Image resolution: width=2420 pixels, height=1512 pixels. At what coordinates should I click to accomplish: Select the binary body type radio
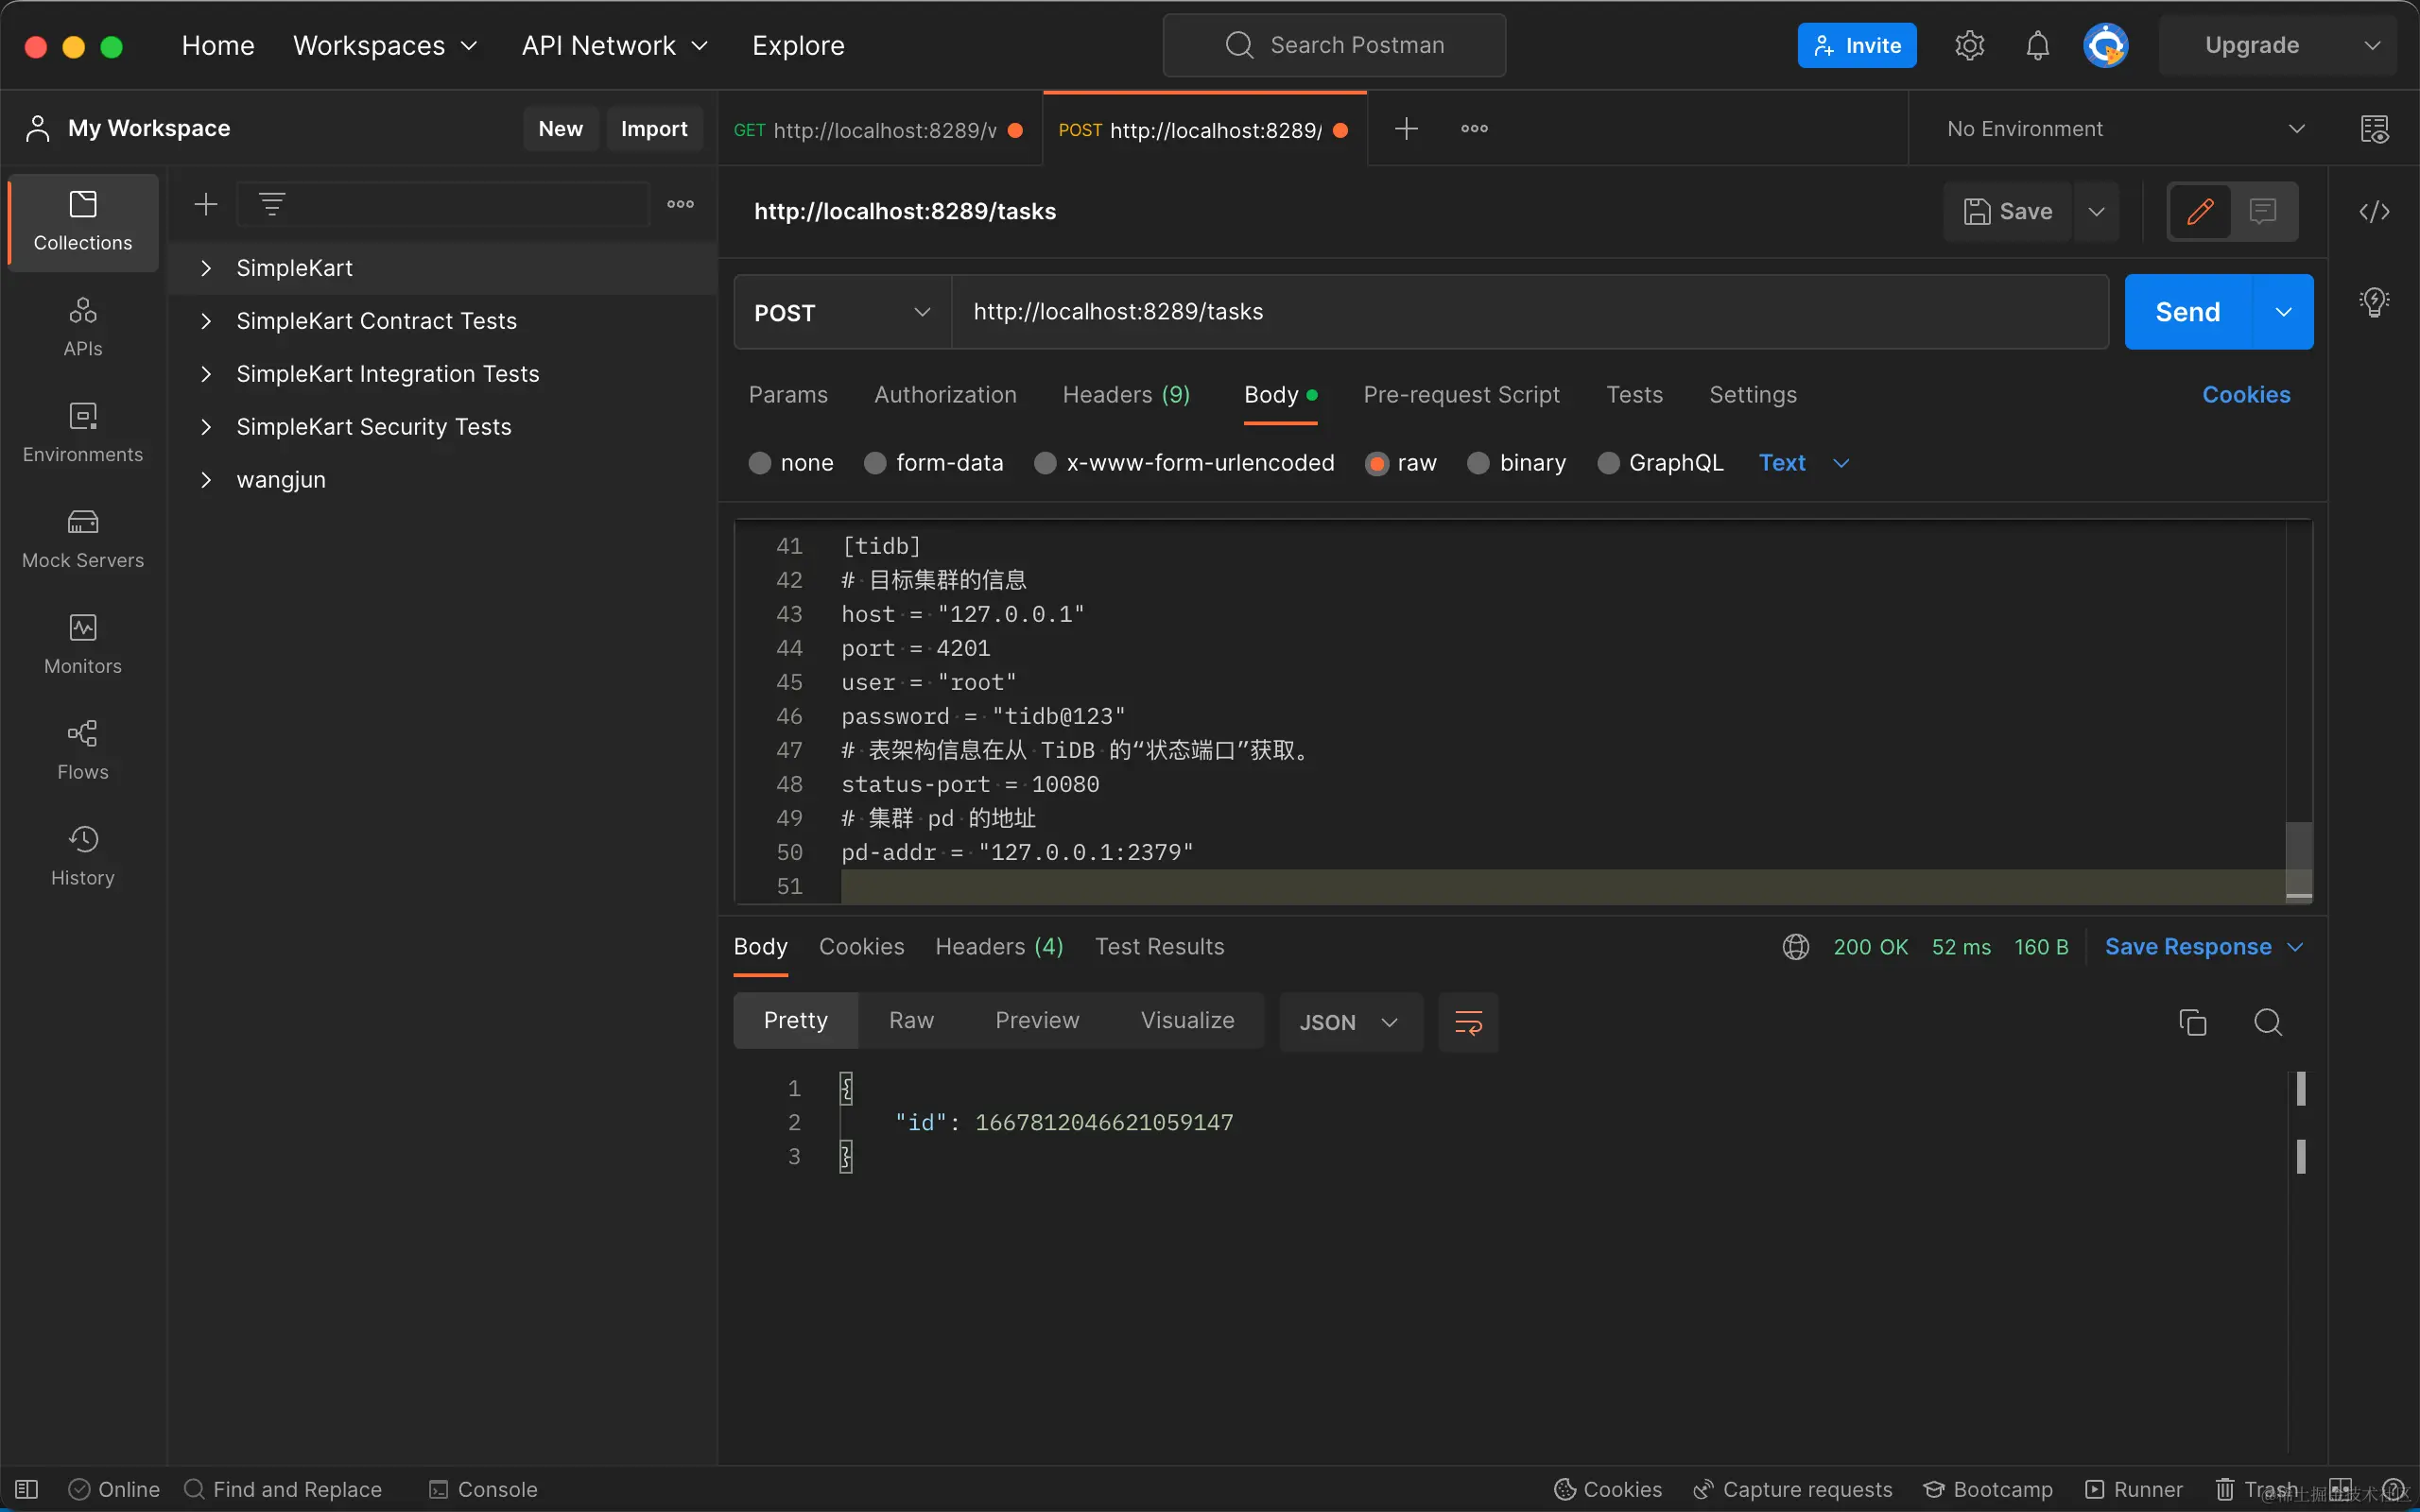coord(1478,463)
